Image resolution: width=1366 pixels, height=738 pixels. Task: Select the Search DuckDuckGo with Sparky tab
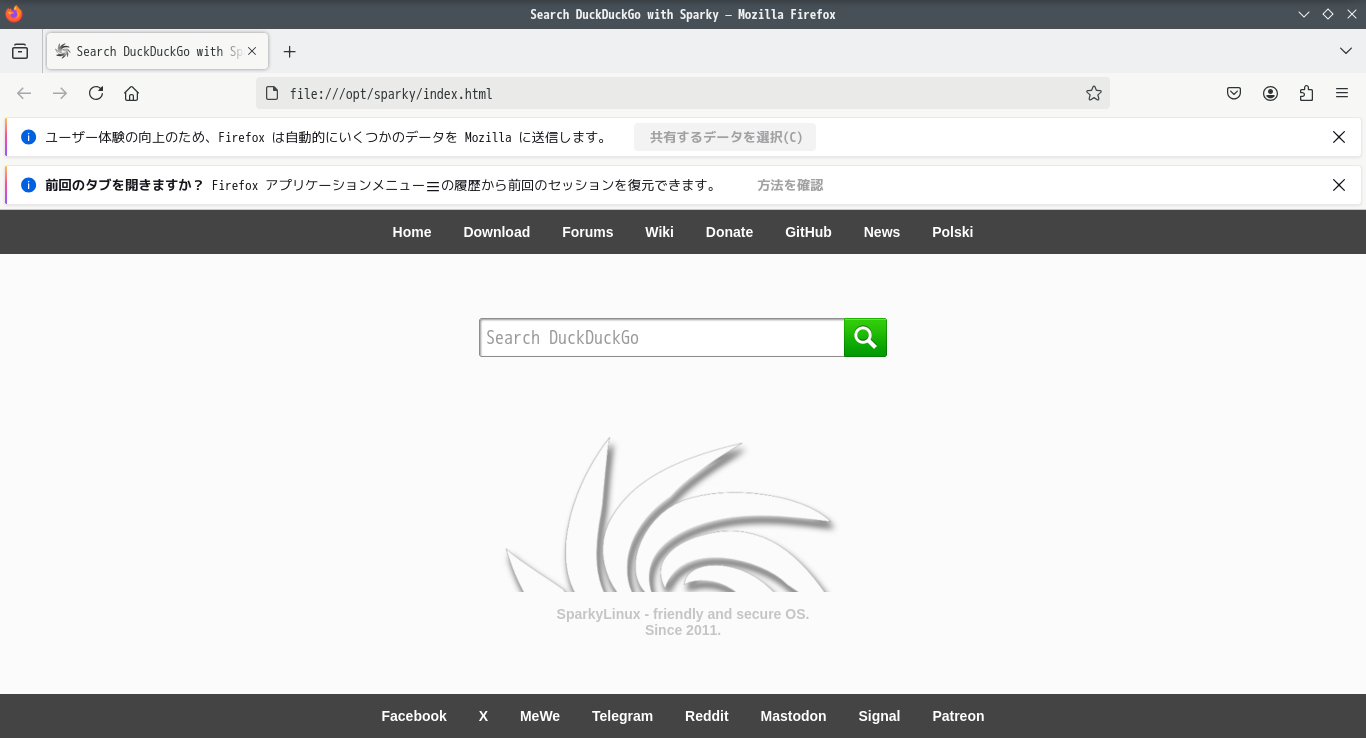(x=155, y=51)
